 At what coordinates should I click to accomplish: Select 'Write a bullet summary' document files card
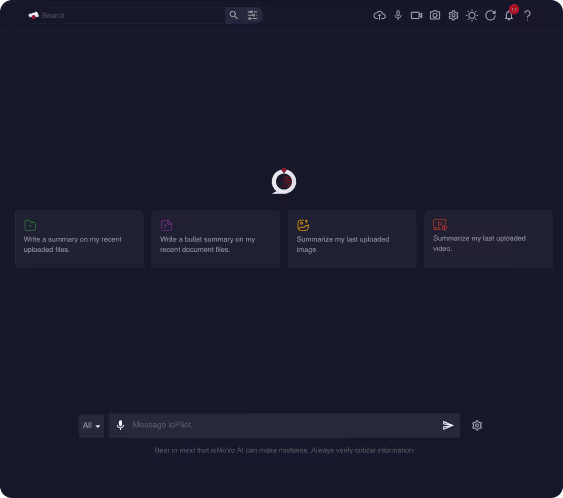(x=215, y=239)
